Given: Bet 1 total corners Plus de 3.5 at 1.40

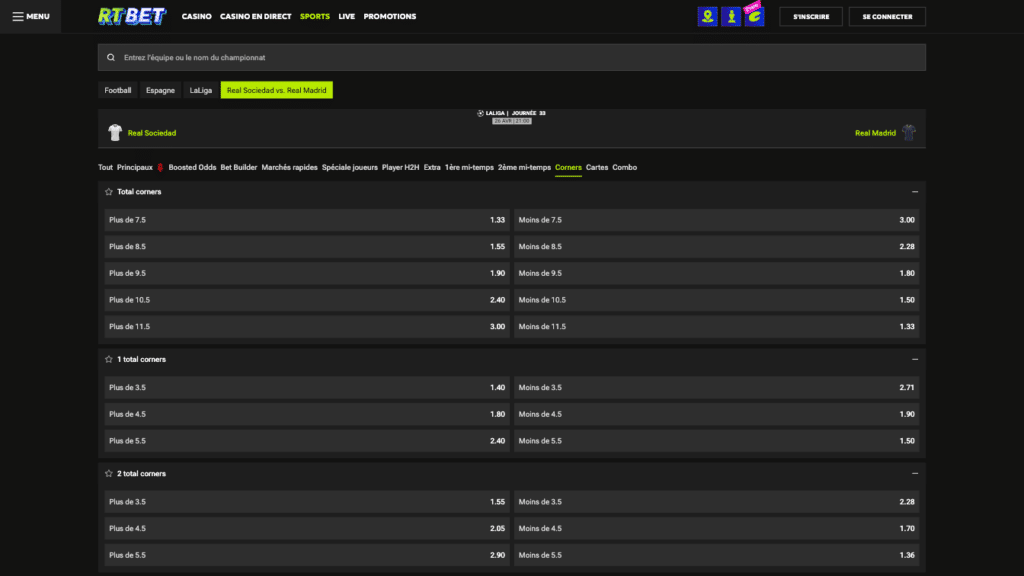Looking at the screenshot, I should click(x=307, y=388).
